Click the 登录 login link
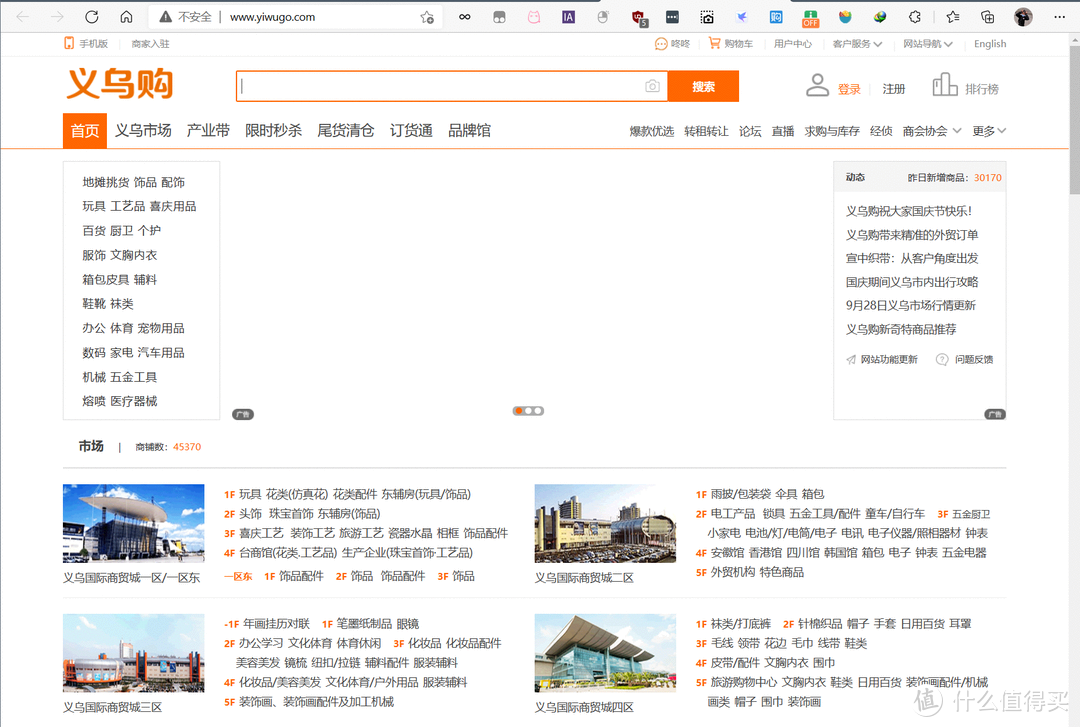Image resolution: width=1080 pixels, height=727 pixels. tap(849, 89)
